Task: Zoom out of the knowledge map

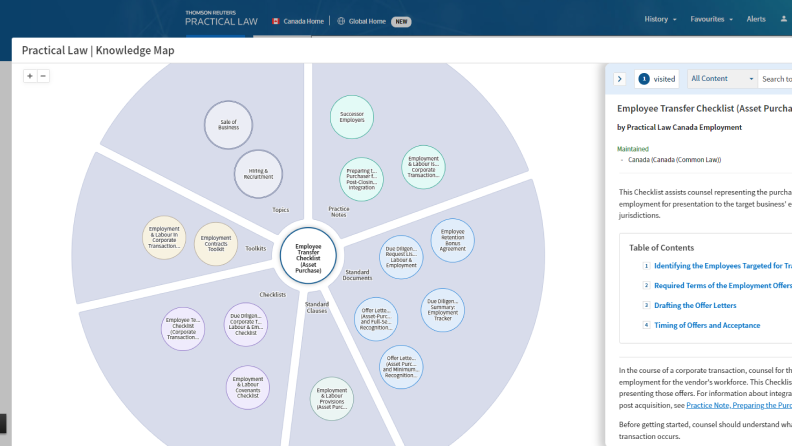Action: [43, 76]
